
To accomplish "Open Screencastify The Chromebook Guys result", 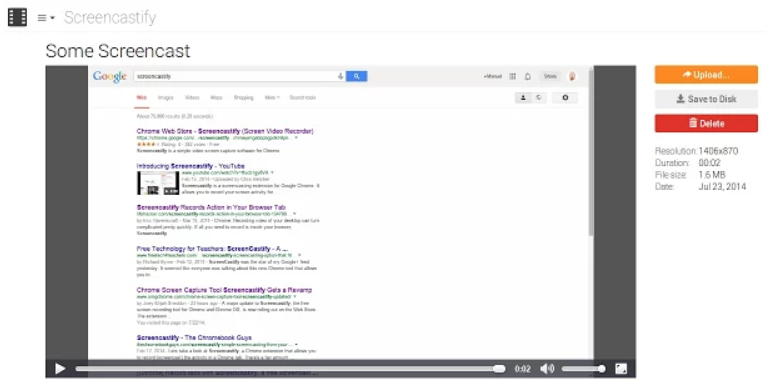I will pyautogui.click(x=194, y=338).
